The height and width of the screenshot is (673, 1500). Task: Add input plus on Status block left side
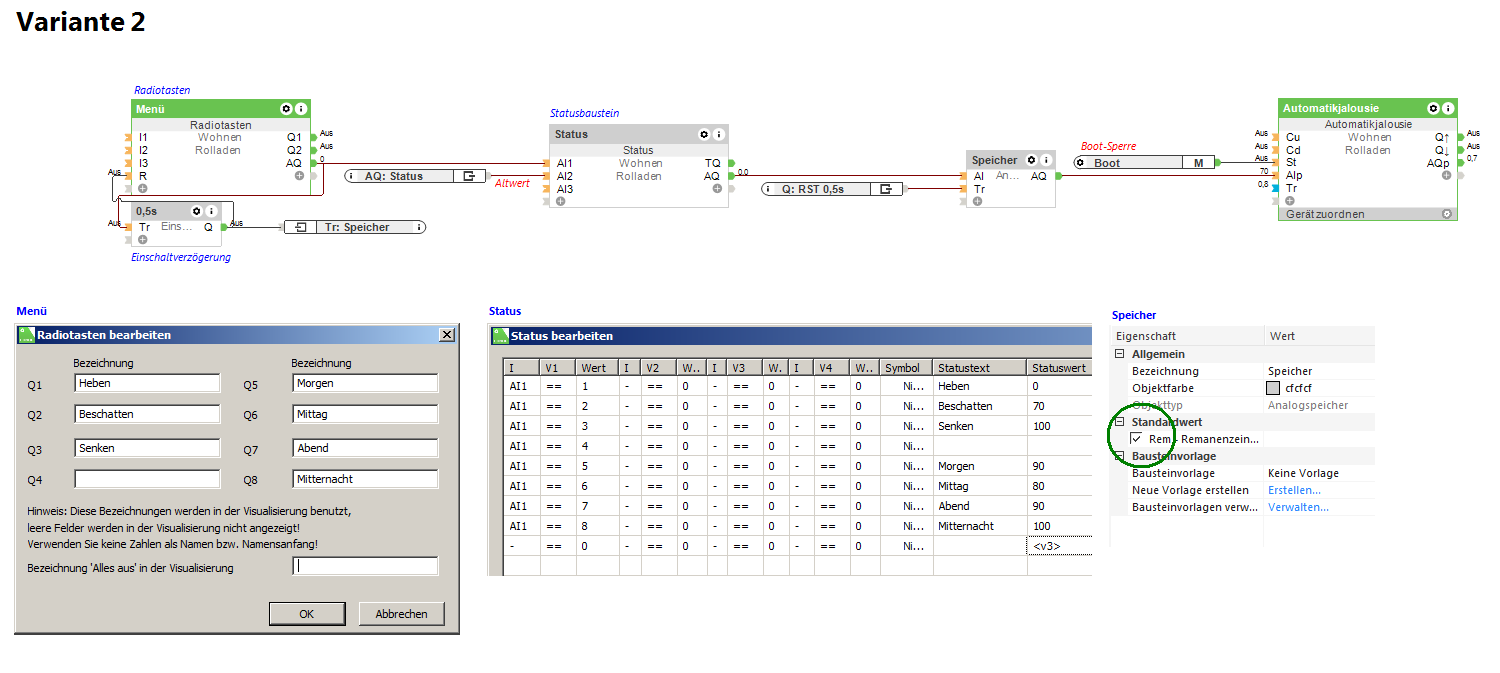click(560, 201)
